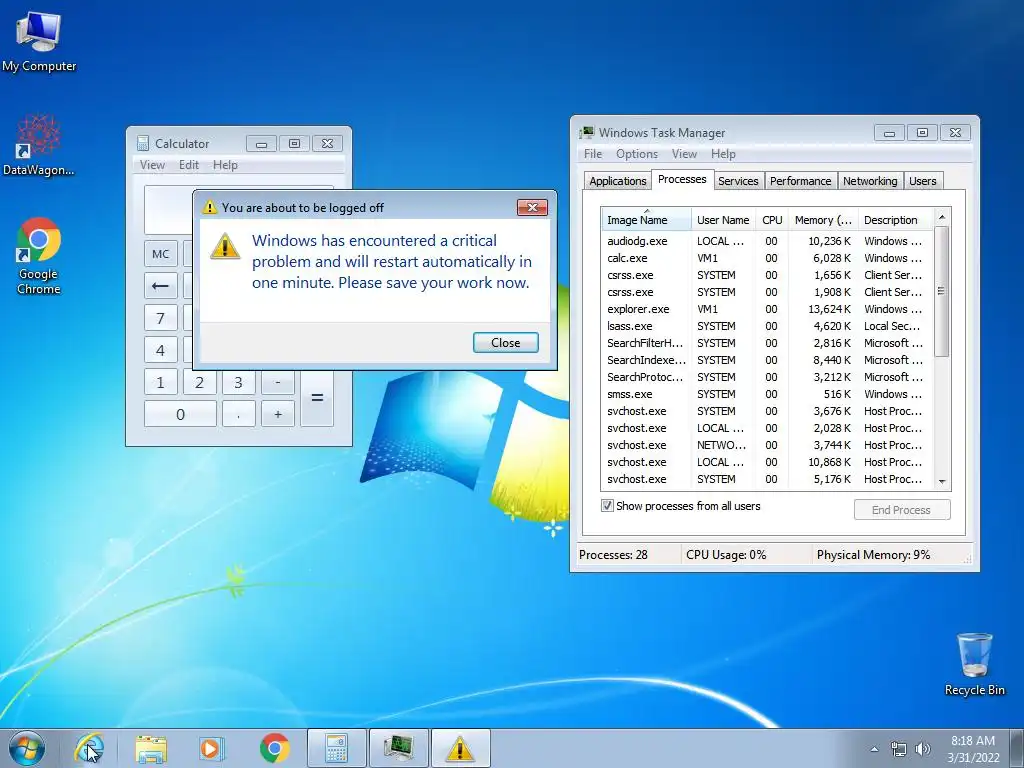Click calculator plus key

coord(278,414)
